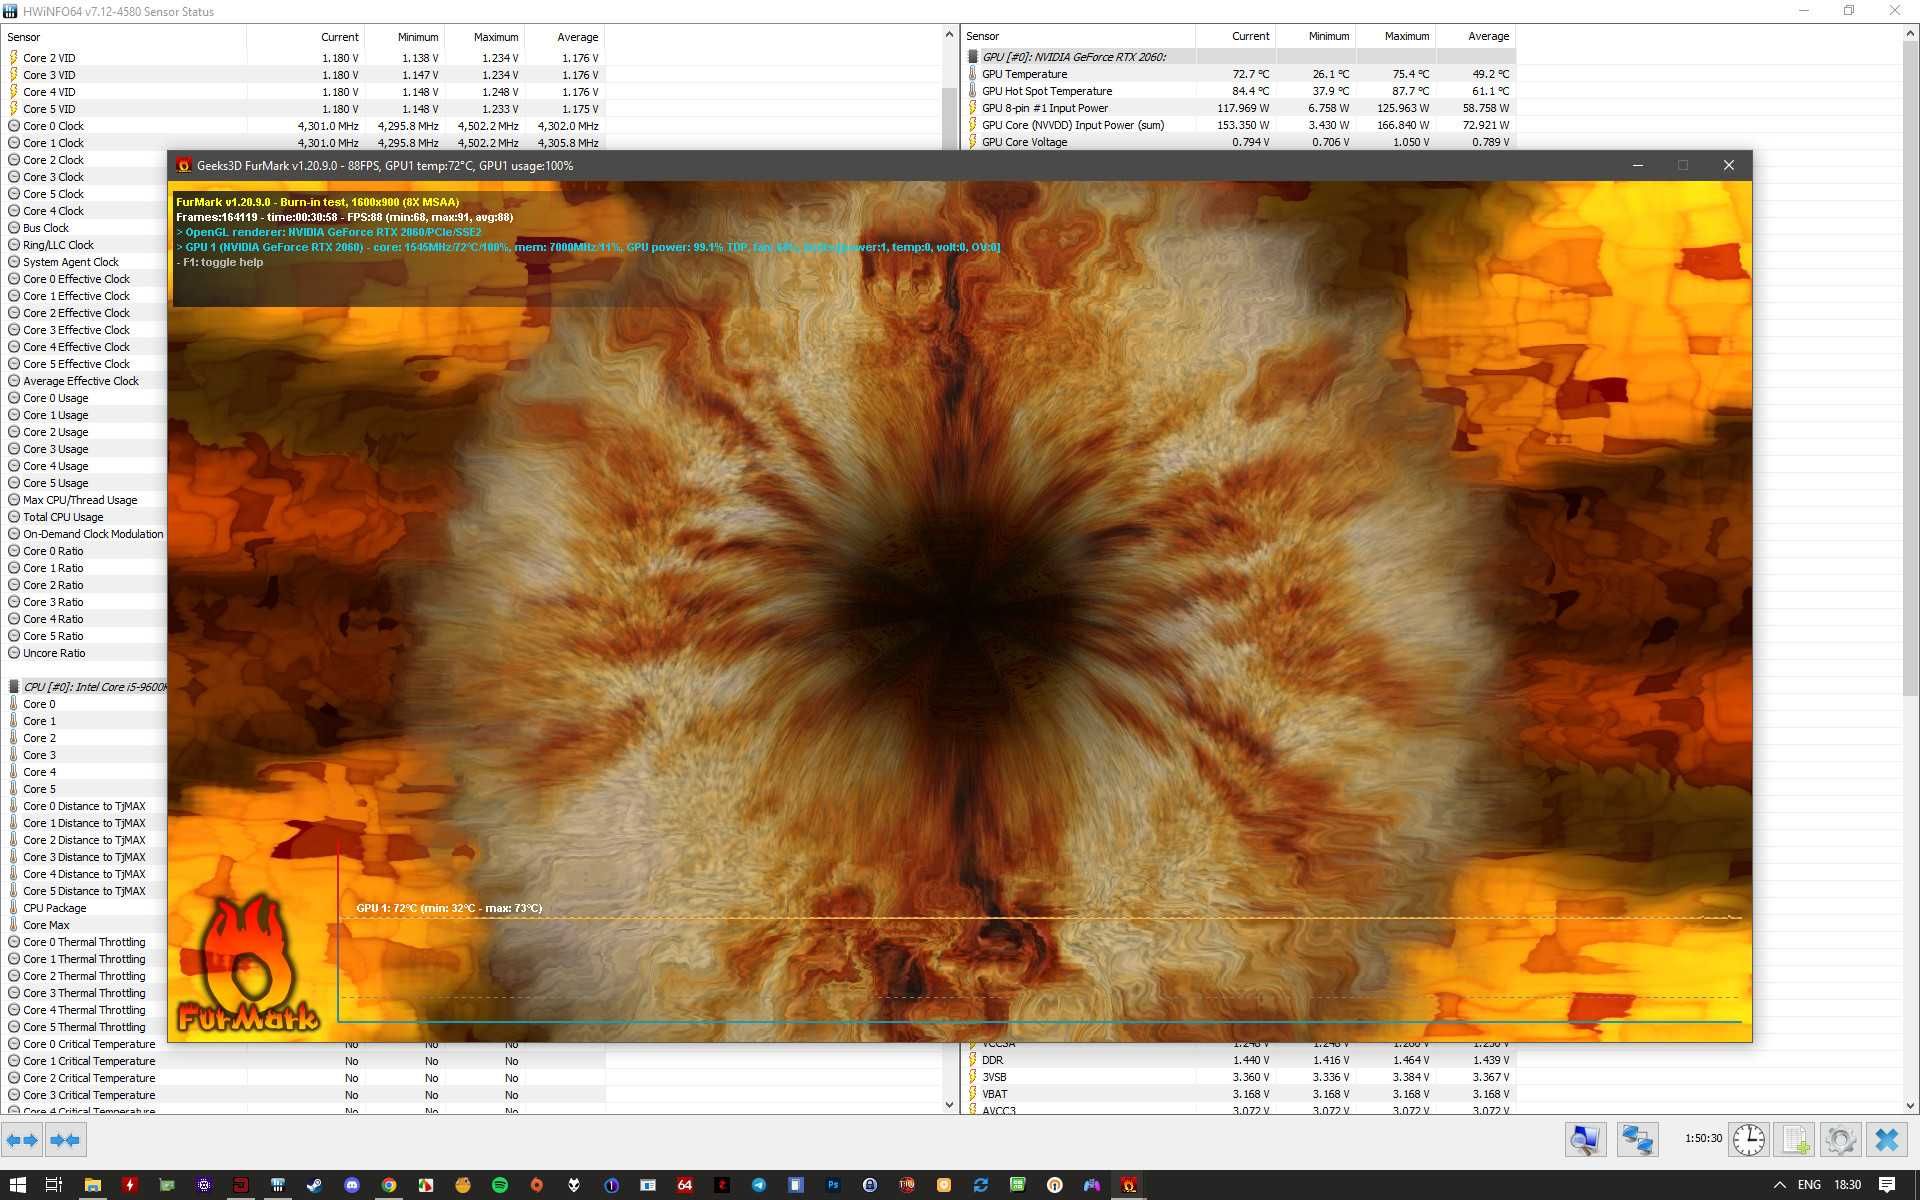Open the action center notifications icon
The image size is (1920, 1200).
[x=1886, y=1185]
